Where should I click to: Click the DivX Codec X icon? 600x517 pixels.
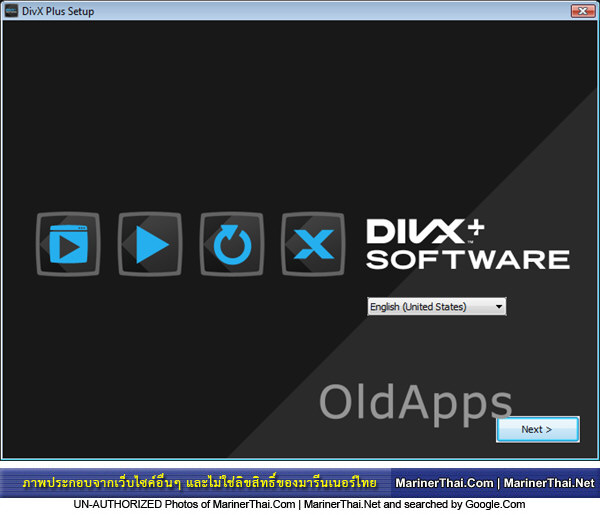tap(313, 244)
